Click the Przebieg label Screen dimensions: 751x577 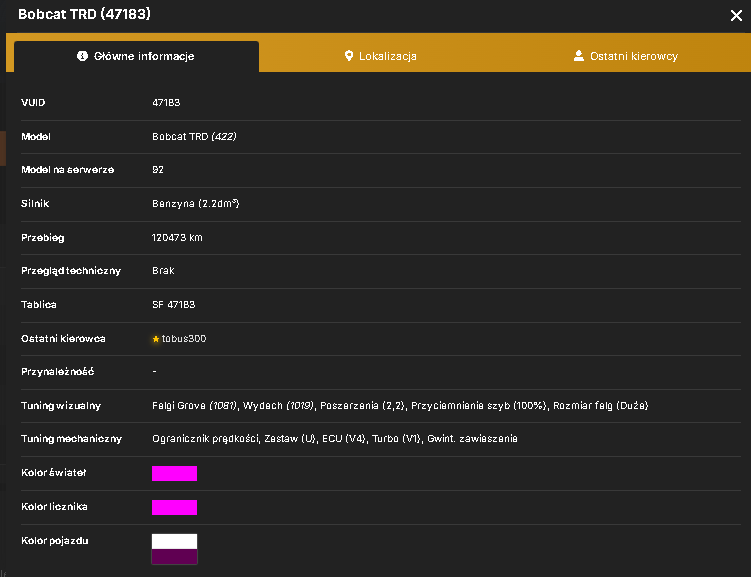tap(43, 238)
